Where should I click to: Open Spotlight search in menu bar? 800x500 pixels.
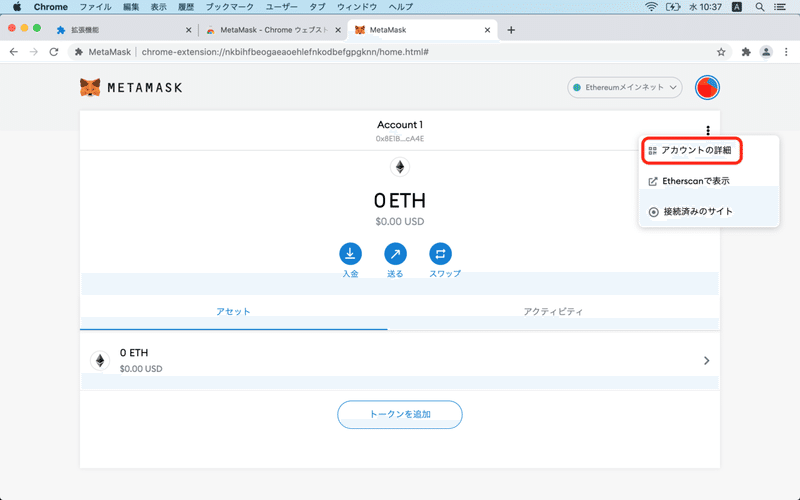760,7
